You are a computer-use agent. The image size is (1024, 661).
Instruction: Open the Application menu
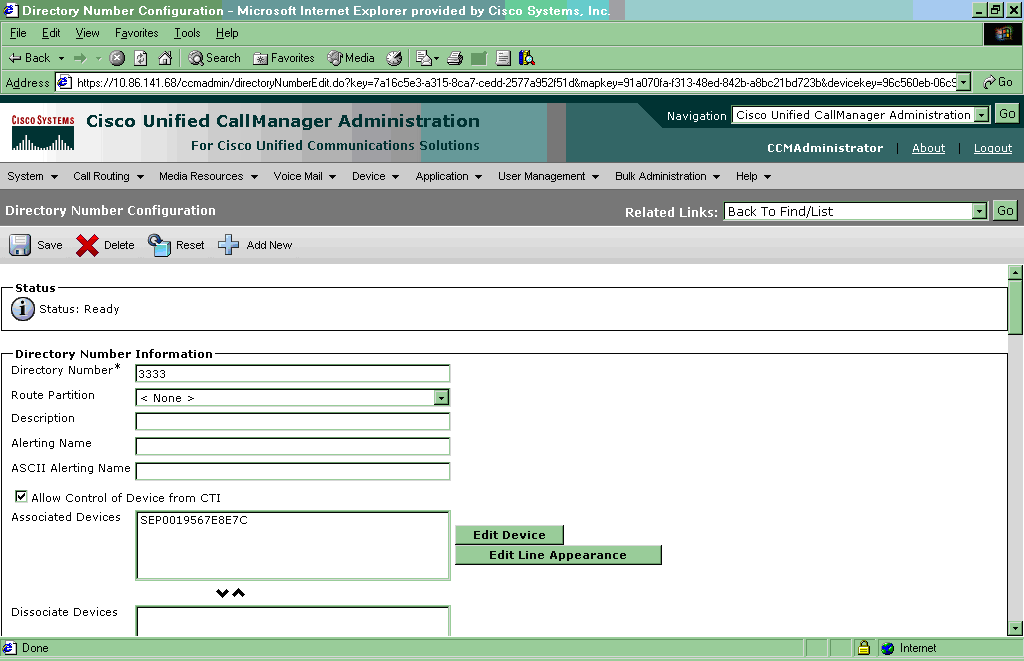pyautogui.click(x=449, y=176)
